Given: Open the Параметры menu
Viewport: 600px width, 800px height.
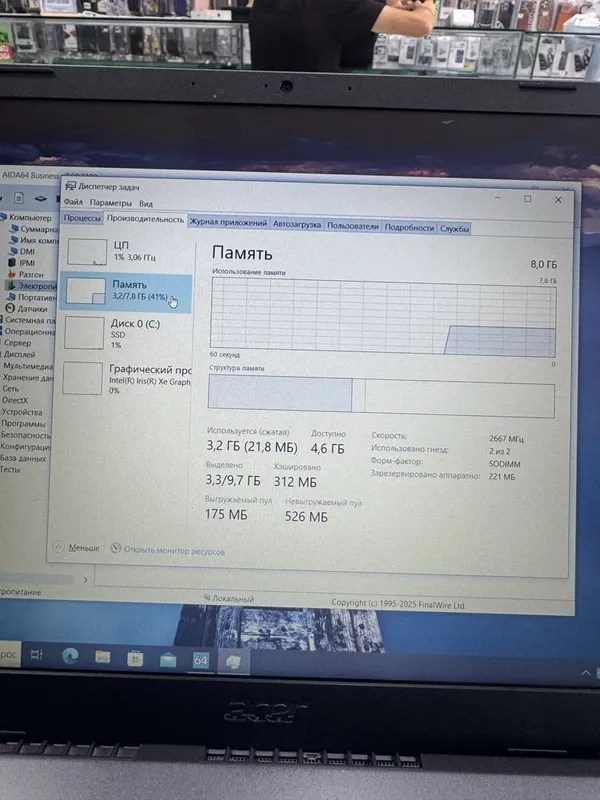Looking at the screenshot, I should point(111,203).
